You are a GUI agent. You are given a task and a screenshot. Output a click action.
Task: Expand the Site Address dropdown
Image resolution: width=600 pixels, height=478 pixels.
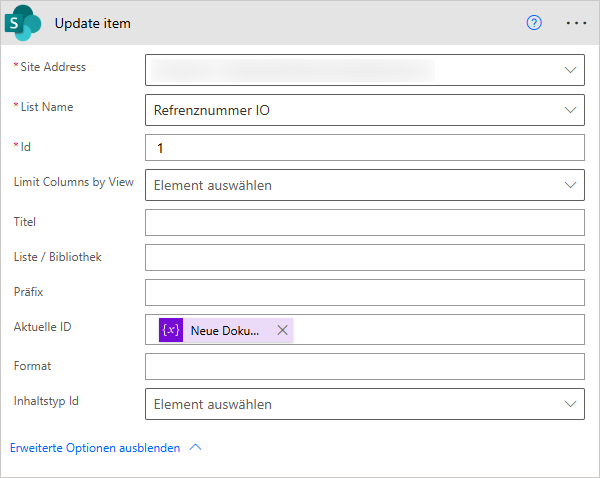coord(571,70)
